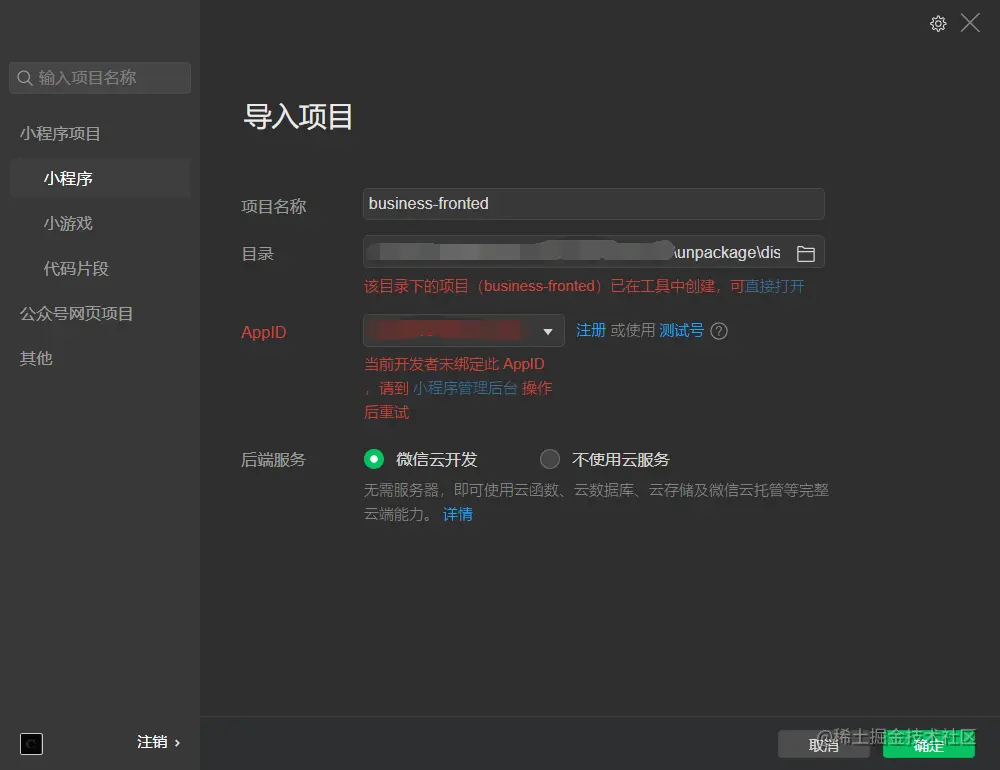Select 其他 in the sidebar
The height and width of the screenshot is (770, 1000).
pyautogui.click(x=35, y=358)
